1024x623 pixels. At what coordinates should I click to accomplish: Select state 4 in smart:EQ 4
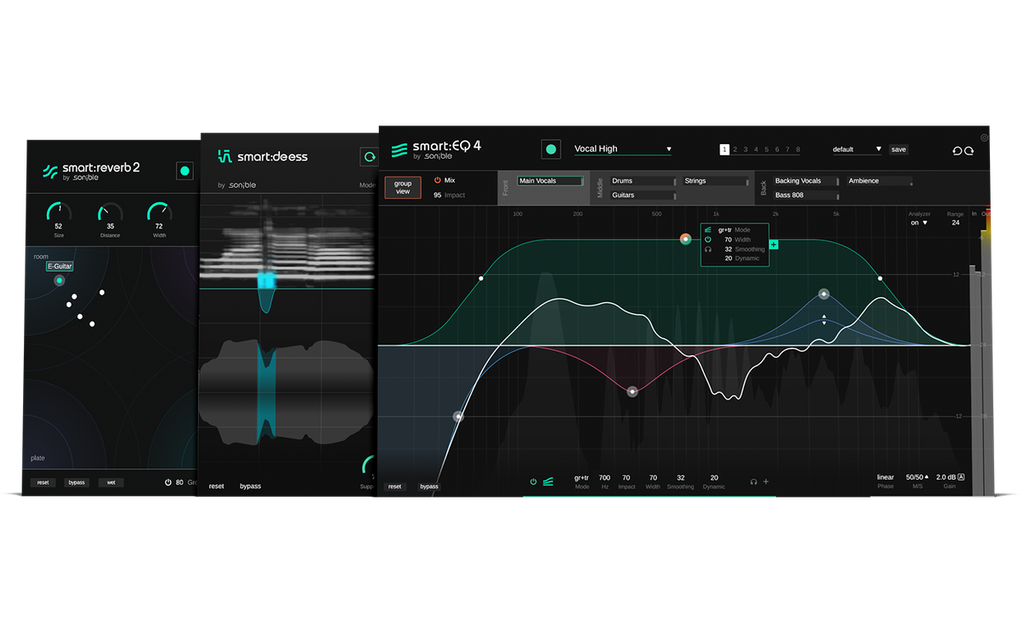(x=756, y=150)
